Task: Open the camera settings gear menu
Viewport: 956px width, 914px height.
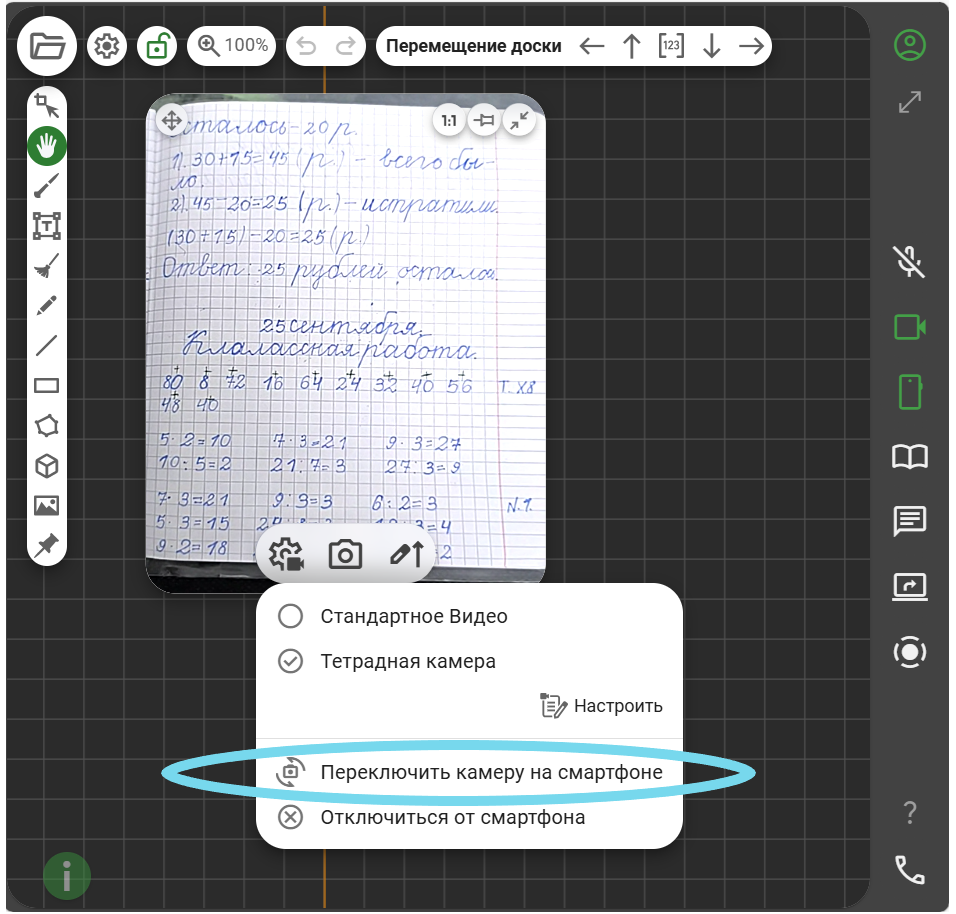Action: pos(288,554)
